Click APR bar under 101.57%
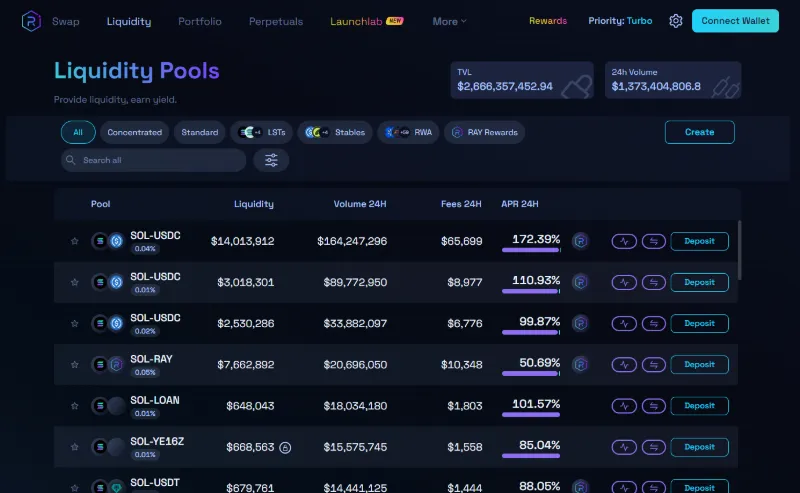This screenshot has width=800, height=493. 531,415
